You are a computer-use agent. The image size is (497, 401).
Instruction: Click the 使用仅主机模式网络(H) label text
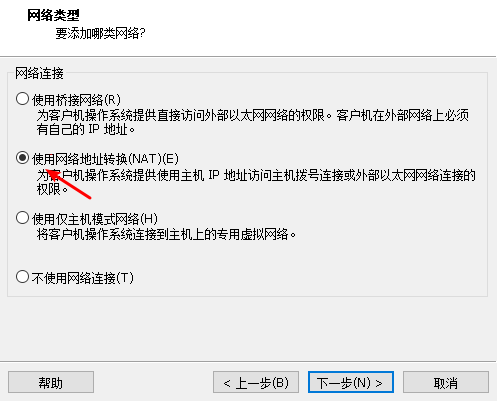[x=95, y=219]
